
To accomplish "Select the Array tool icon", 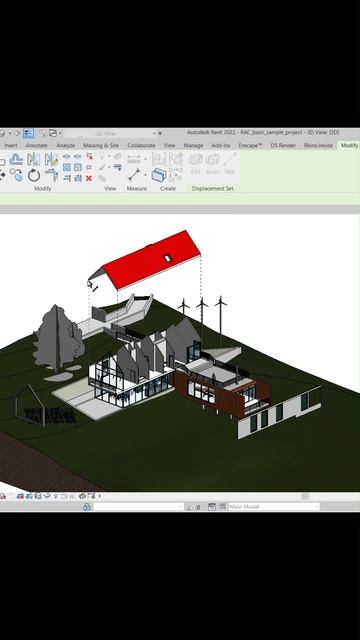I will click(x=67, y=167).
